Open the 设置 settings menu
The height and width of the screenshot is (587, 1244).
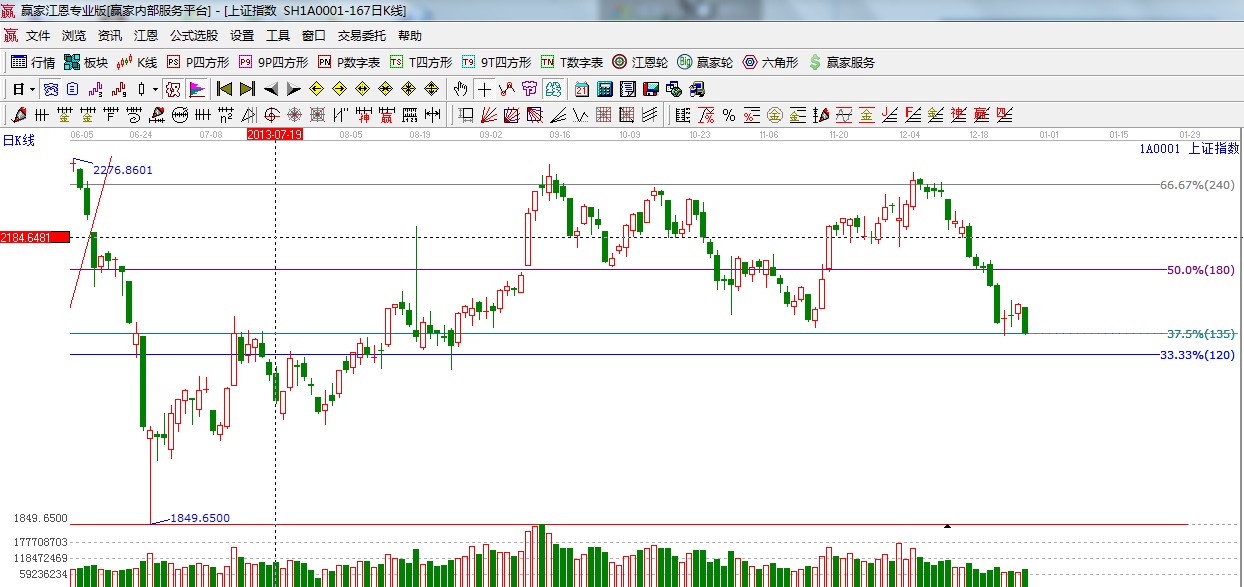pos(242,35)
